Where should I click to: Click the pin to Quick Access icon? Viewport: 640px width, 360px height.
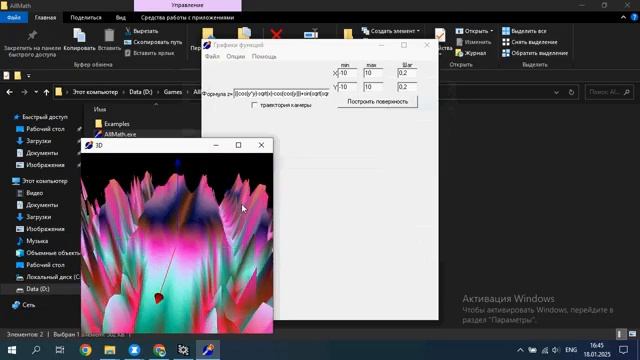32,35
